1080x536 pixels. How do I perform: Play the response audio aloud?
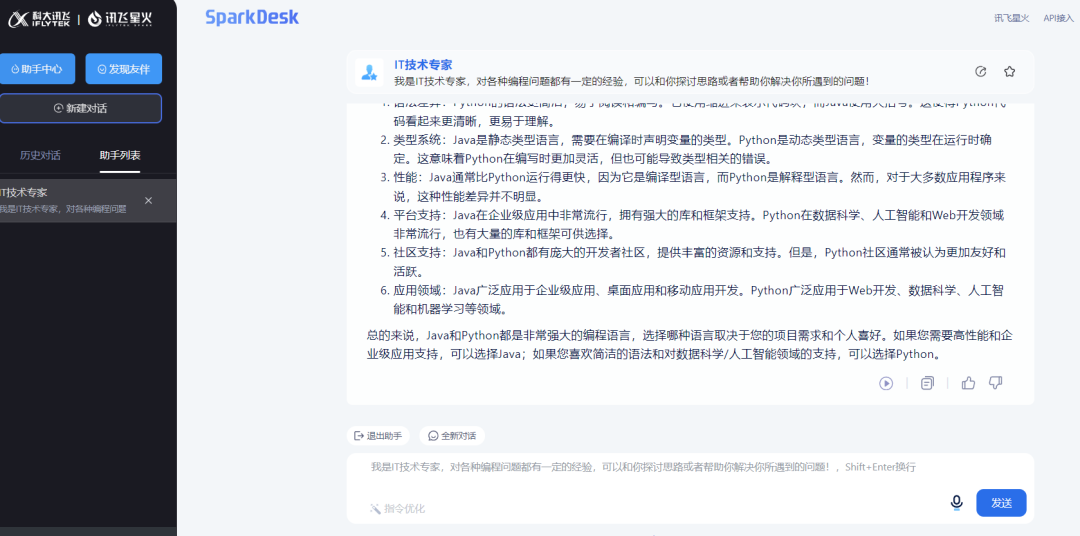click(886, 383)
